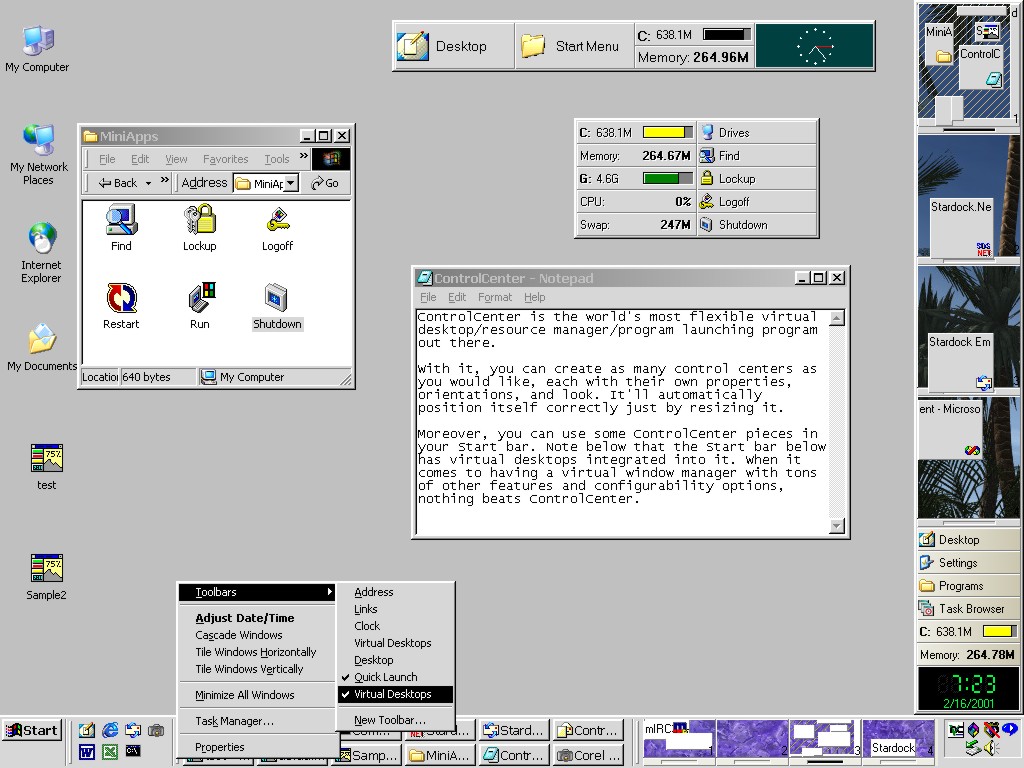The height and width of the screenshot is (768, 1024).
Task: Select My Computer desktop icon
Action: 37,48
